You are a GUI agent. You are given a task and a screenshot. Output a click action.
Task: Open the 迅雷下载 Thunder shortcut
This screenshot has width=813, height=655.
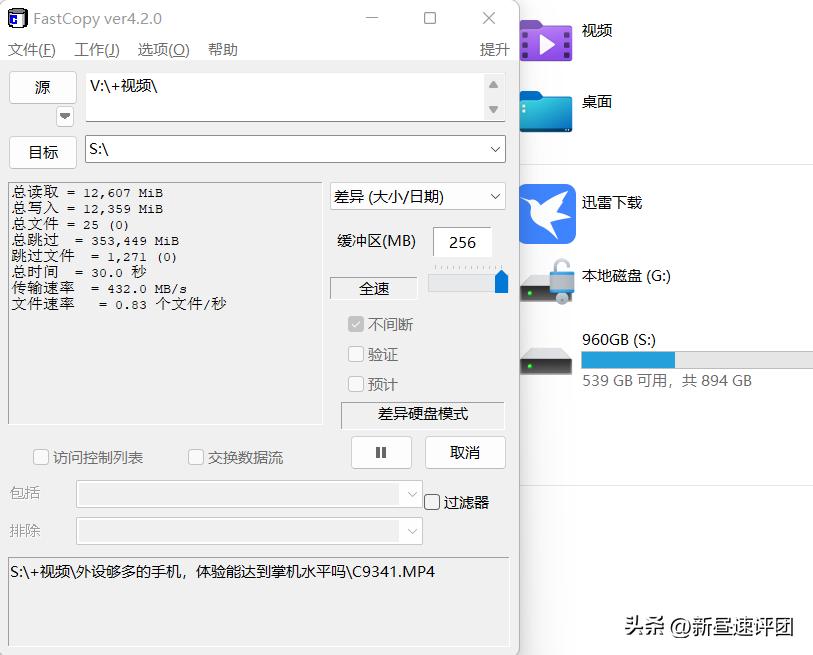click(x=546, y=214)
